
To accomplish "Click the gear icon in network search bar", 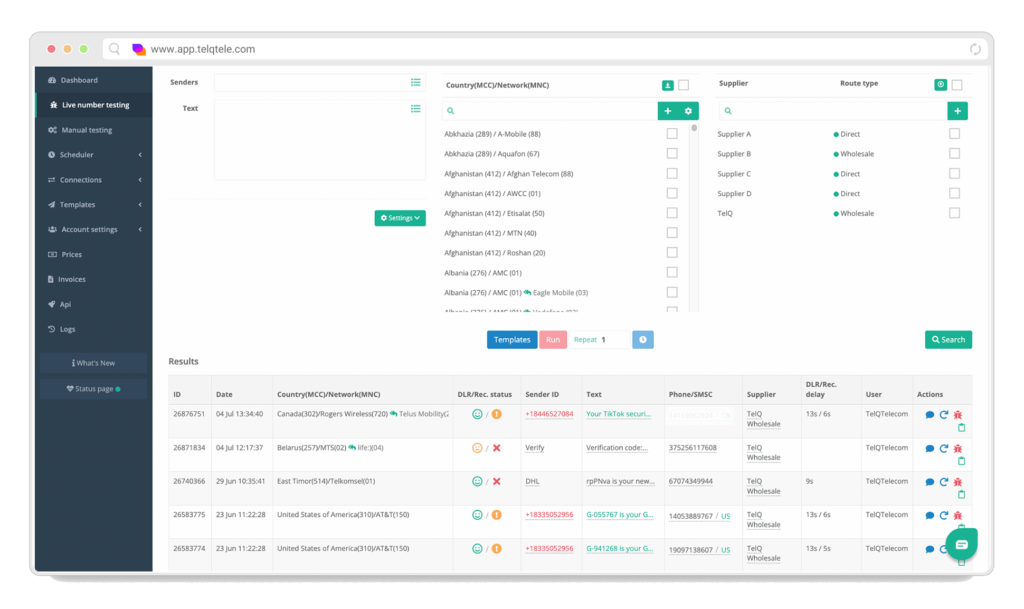I will pos(688,111).
